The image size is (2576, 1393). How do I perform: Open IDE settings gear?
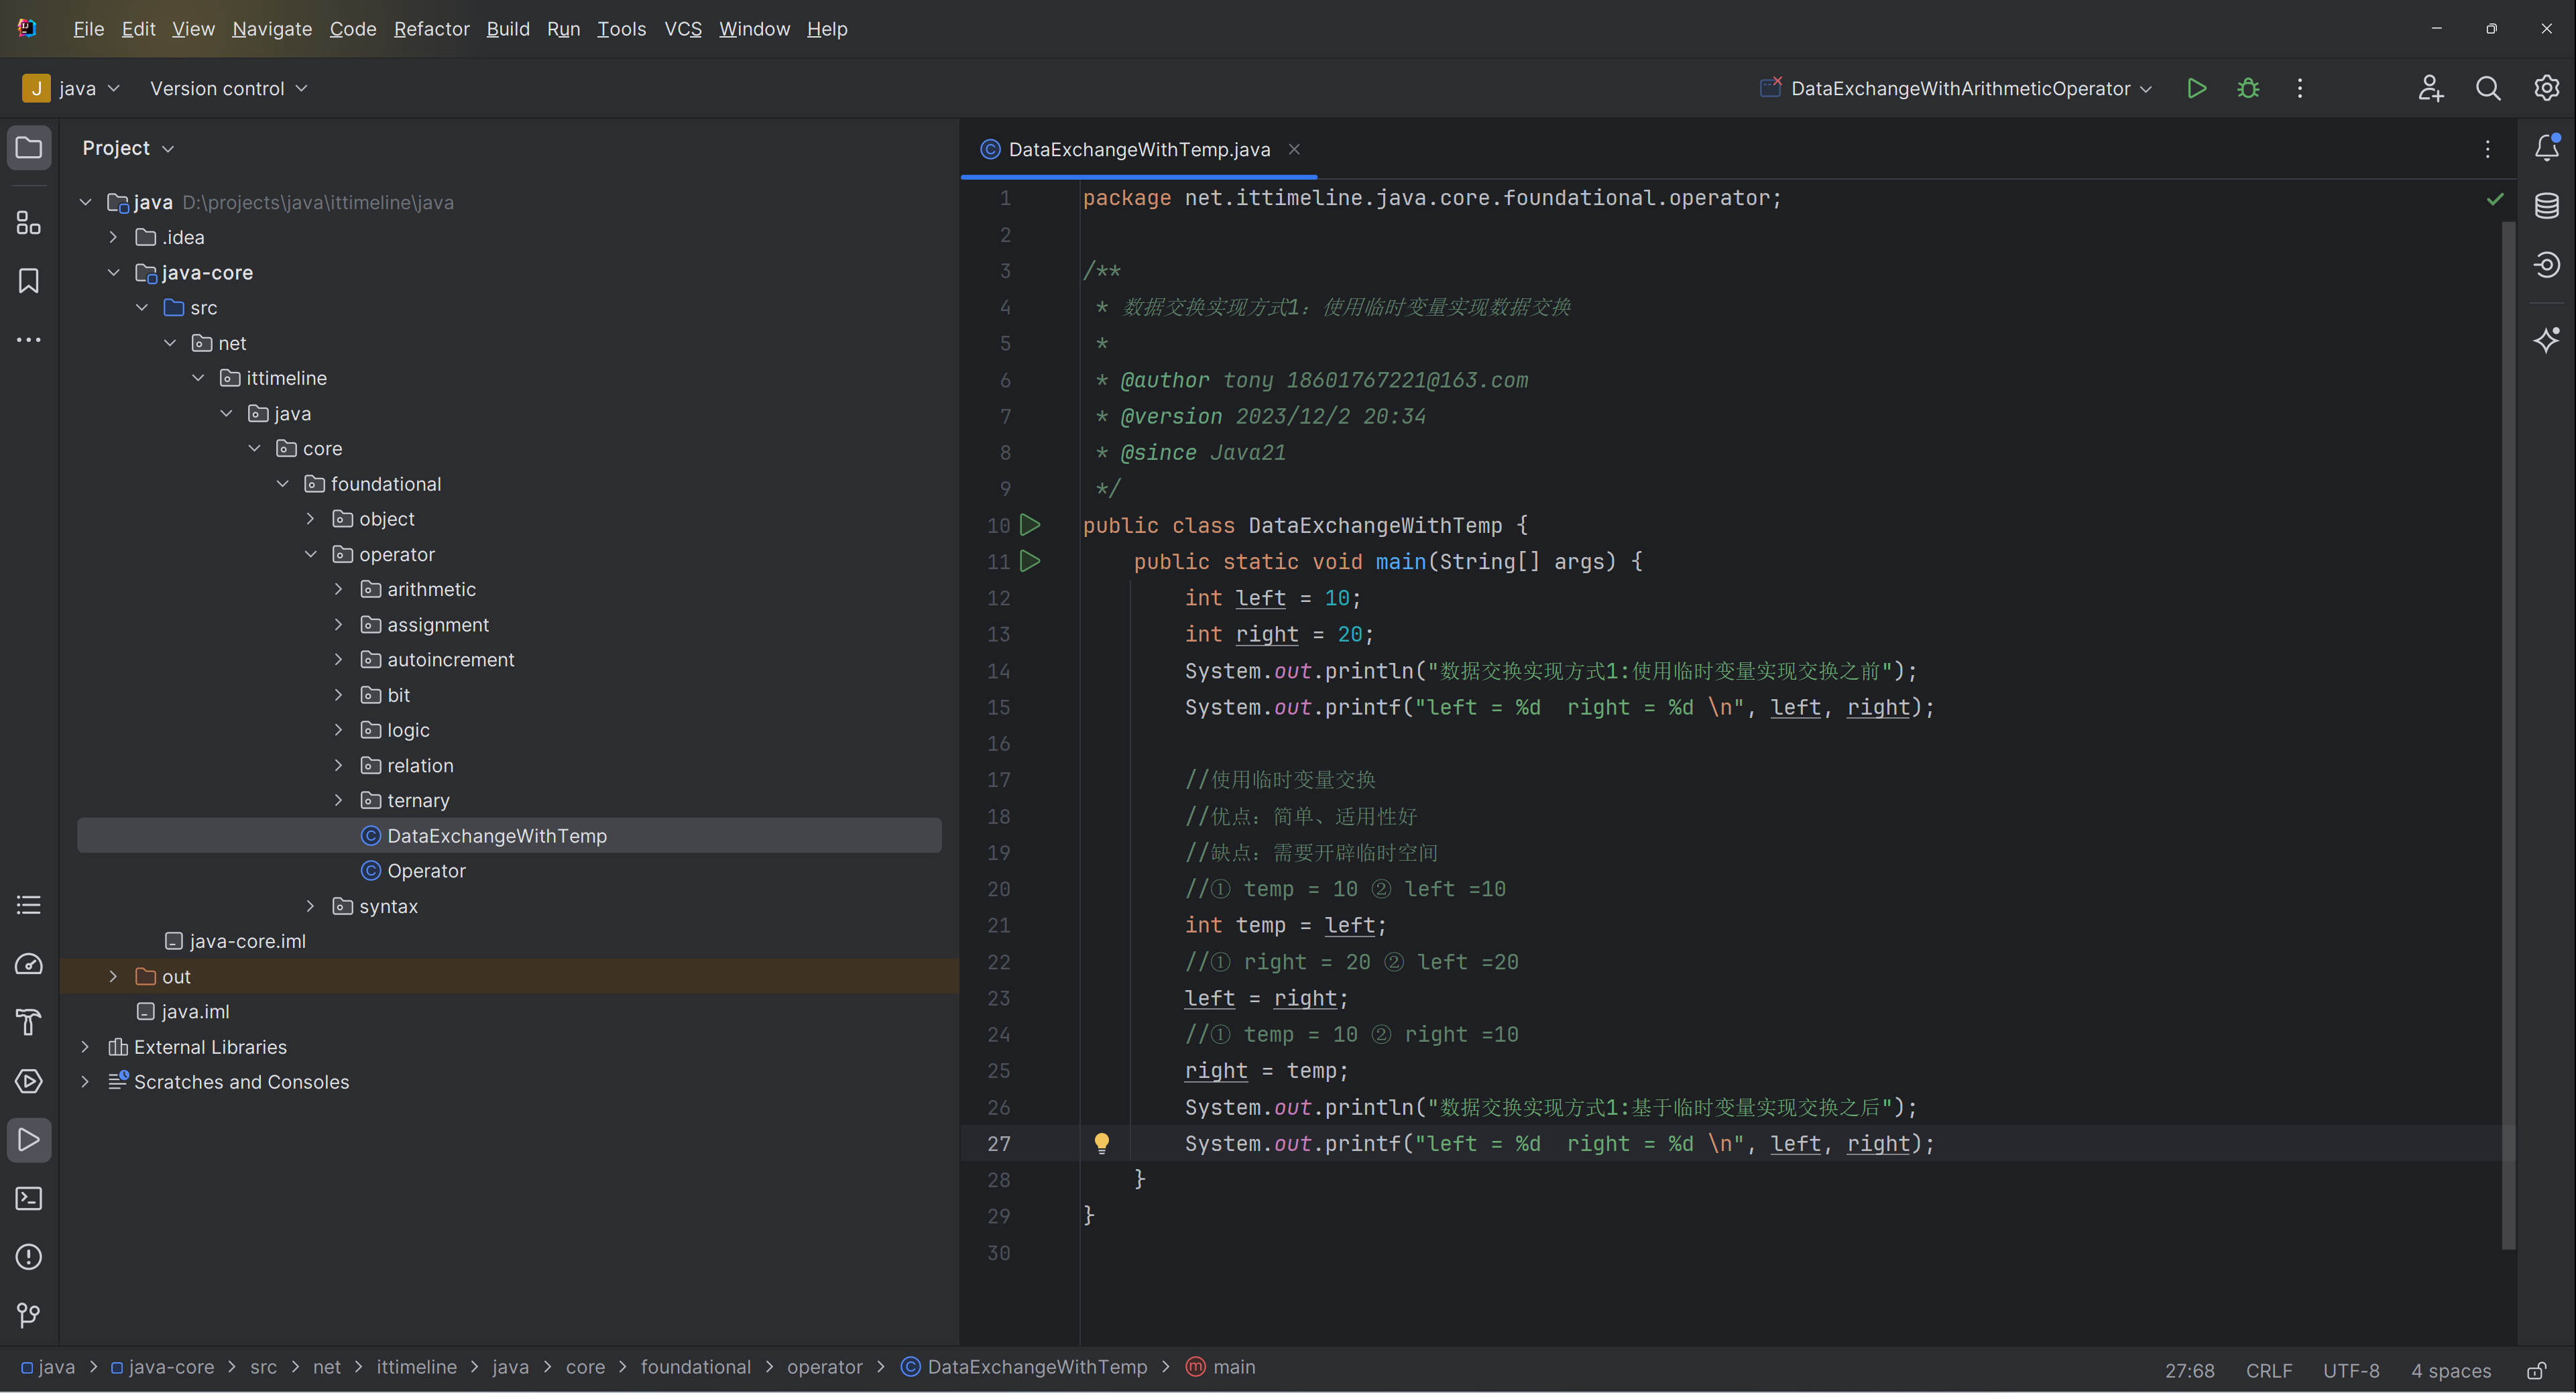(2547, 88)
